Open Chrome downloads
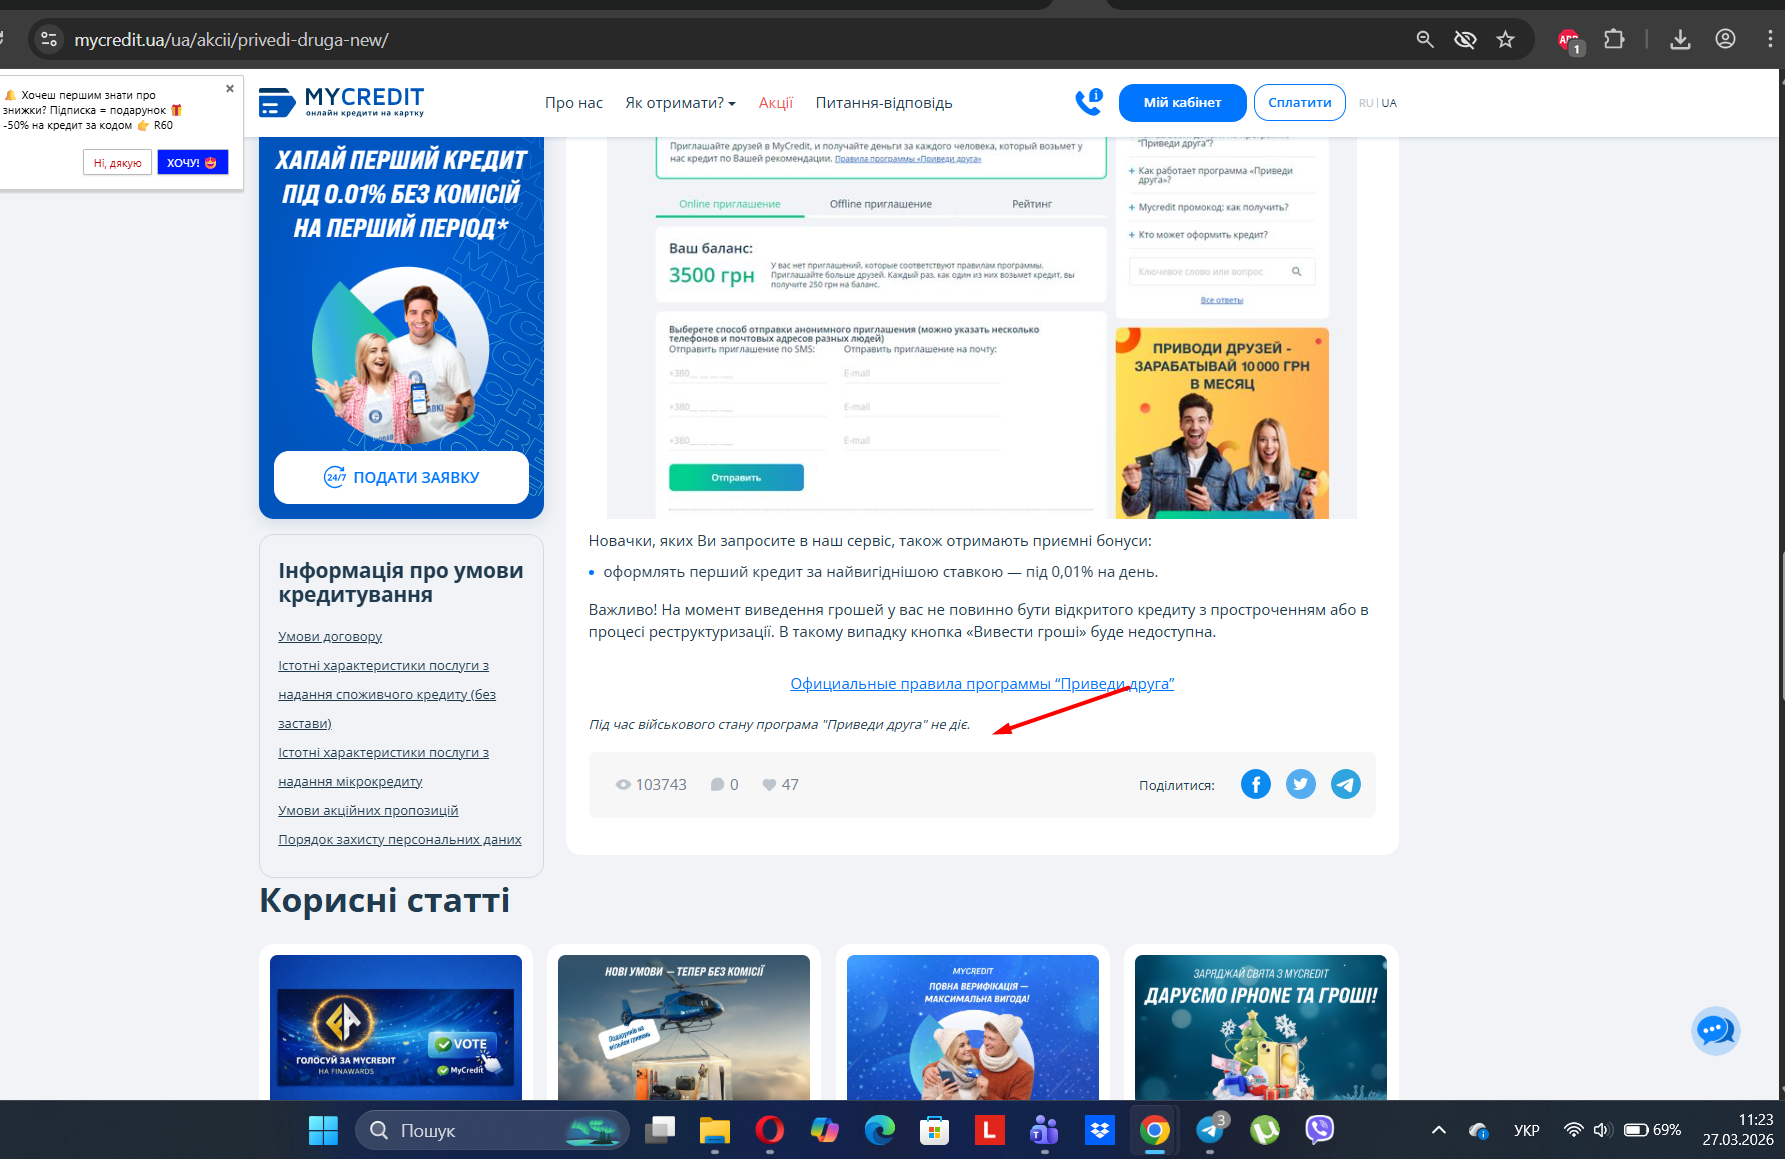1785x1159 pixels. coord(1680,40)
